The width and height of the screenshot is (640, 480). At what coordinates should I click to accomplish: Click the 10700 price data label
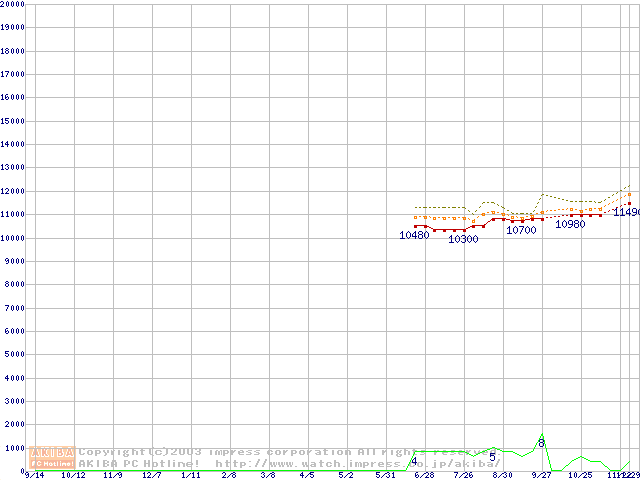tap(521, 231)
